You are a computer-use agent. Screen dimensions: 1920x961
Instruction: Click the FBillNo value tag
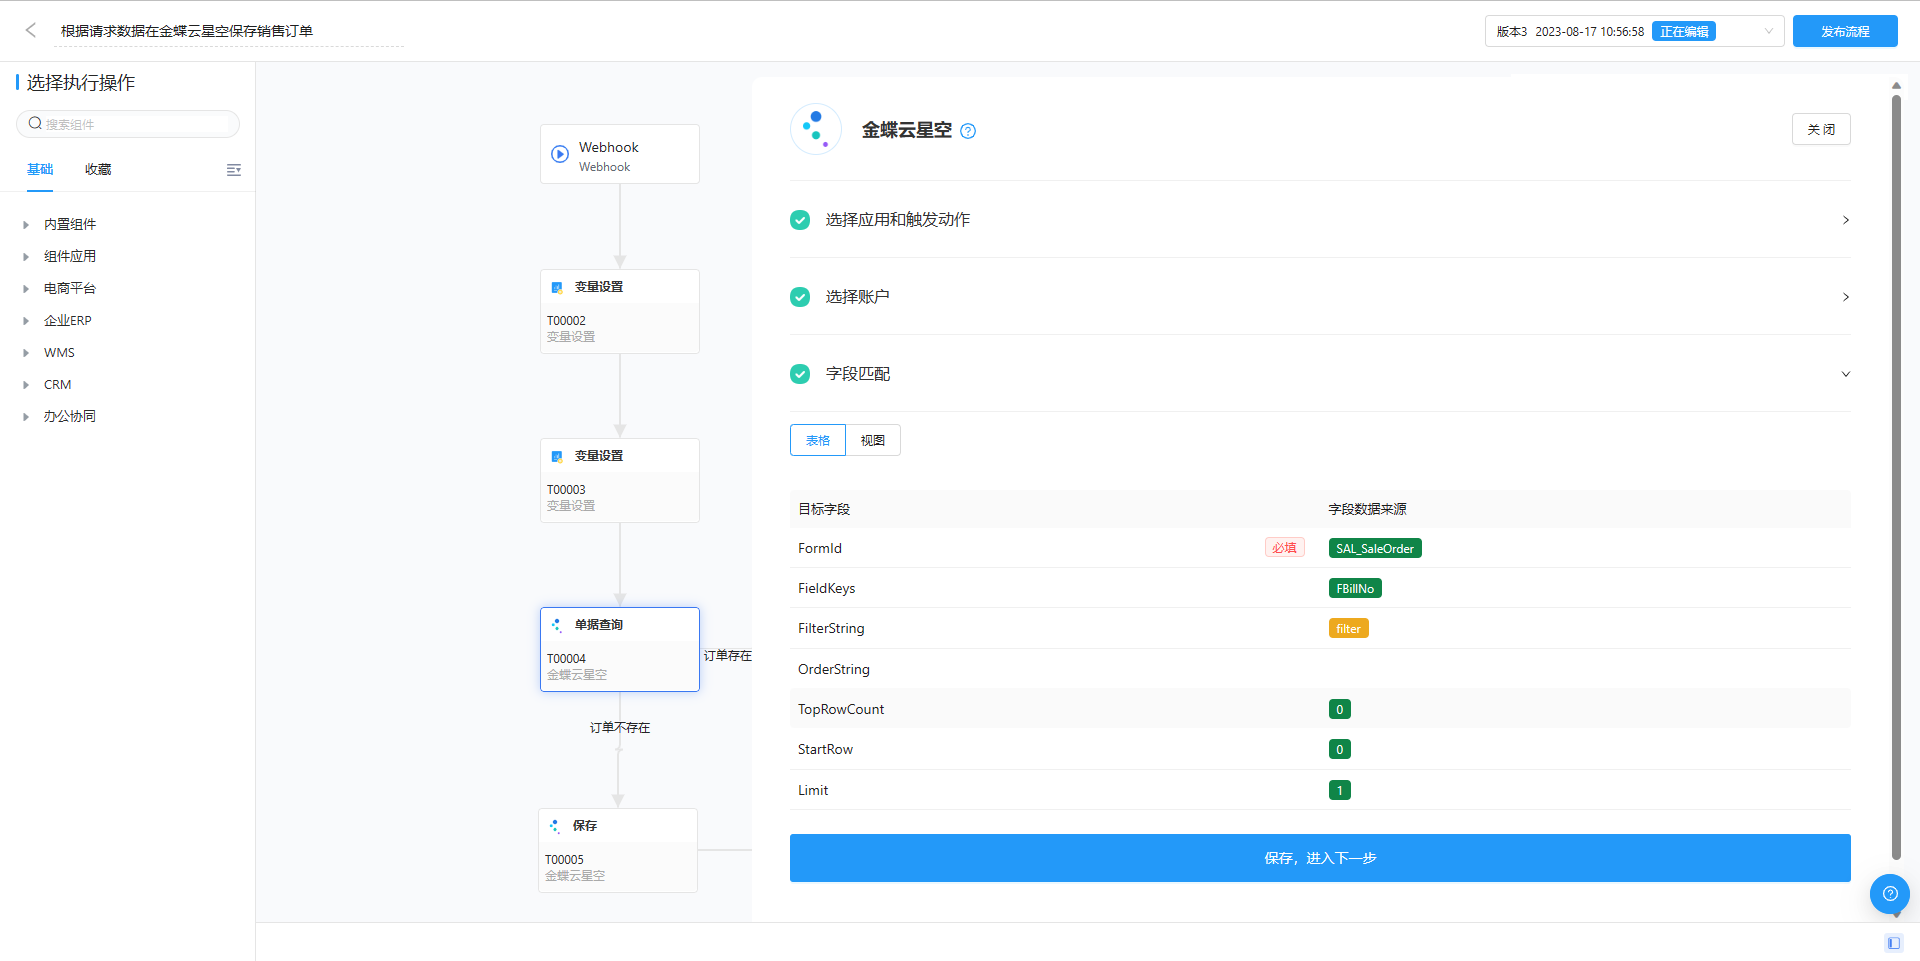pos(1355,588)
